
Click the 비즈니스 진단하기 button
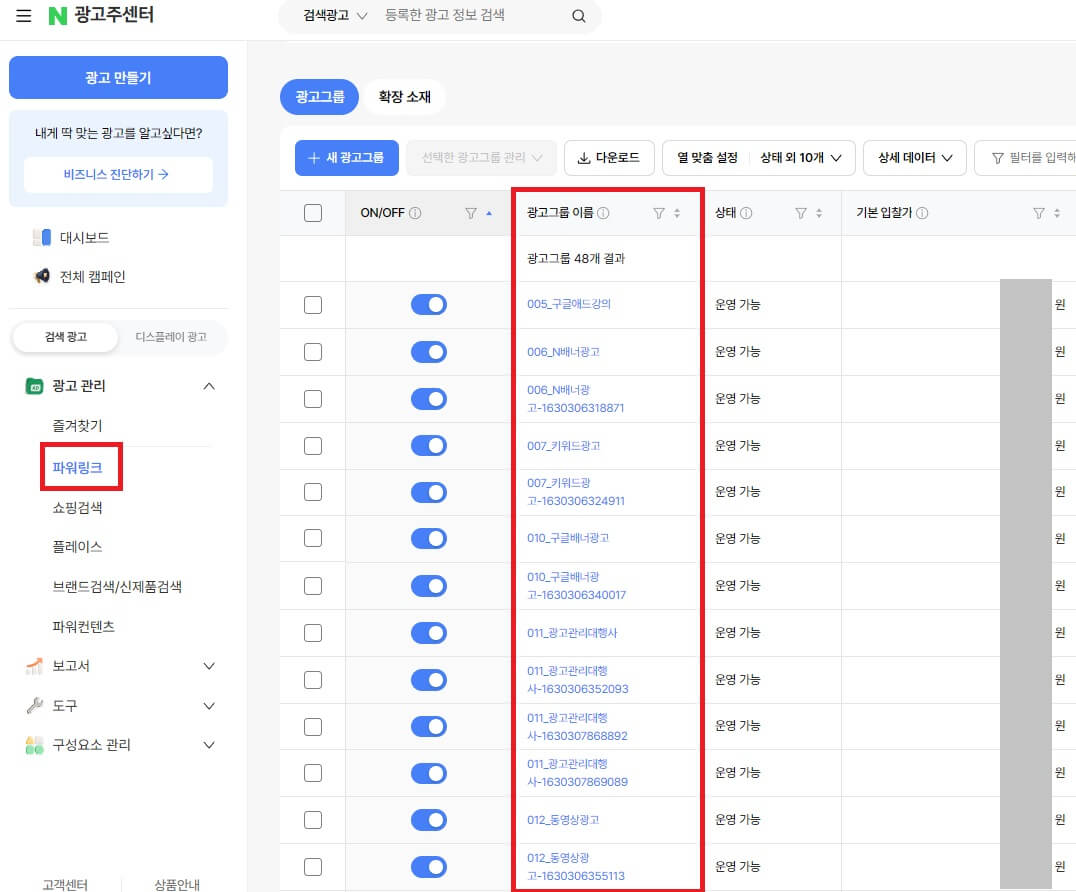pos(118,175)
